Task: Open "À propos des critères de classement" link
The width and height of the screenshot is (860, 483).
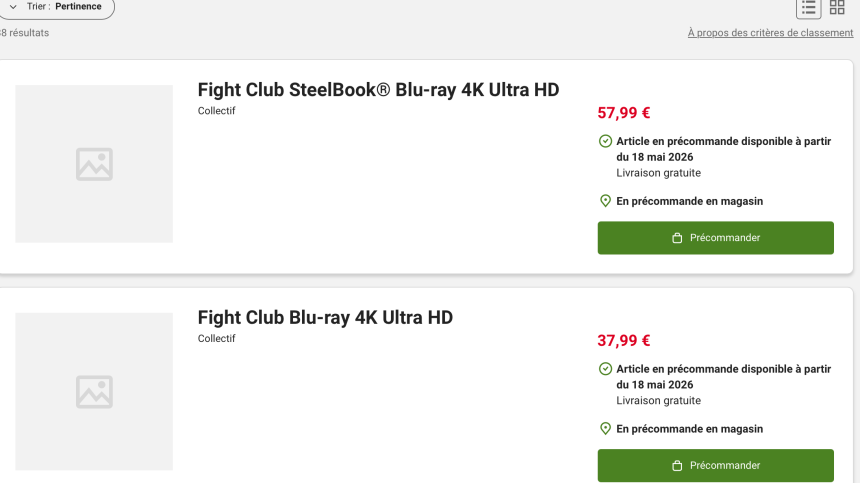Action: (x=770, y=33)
